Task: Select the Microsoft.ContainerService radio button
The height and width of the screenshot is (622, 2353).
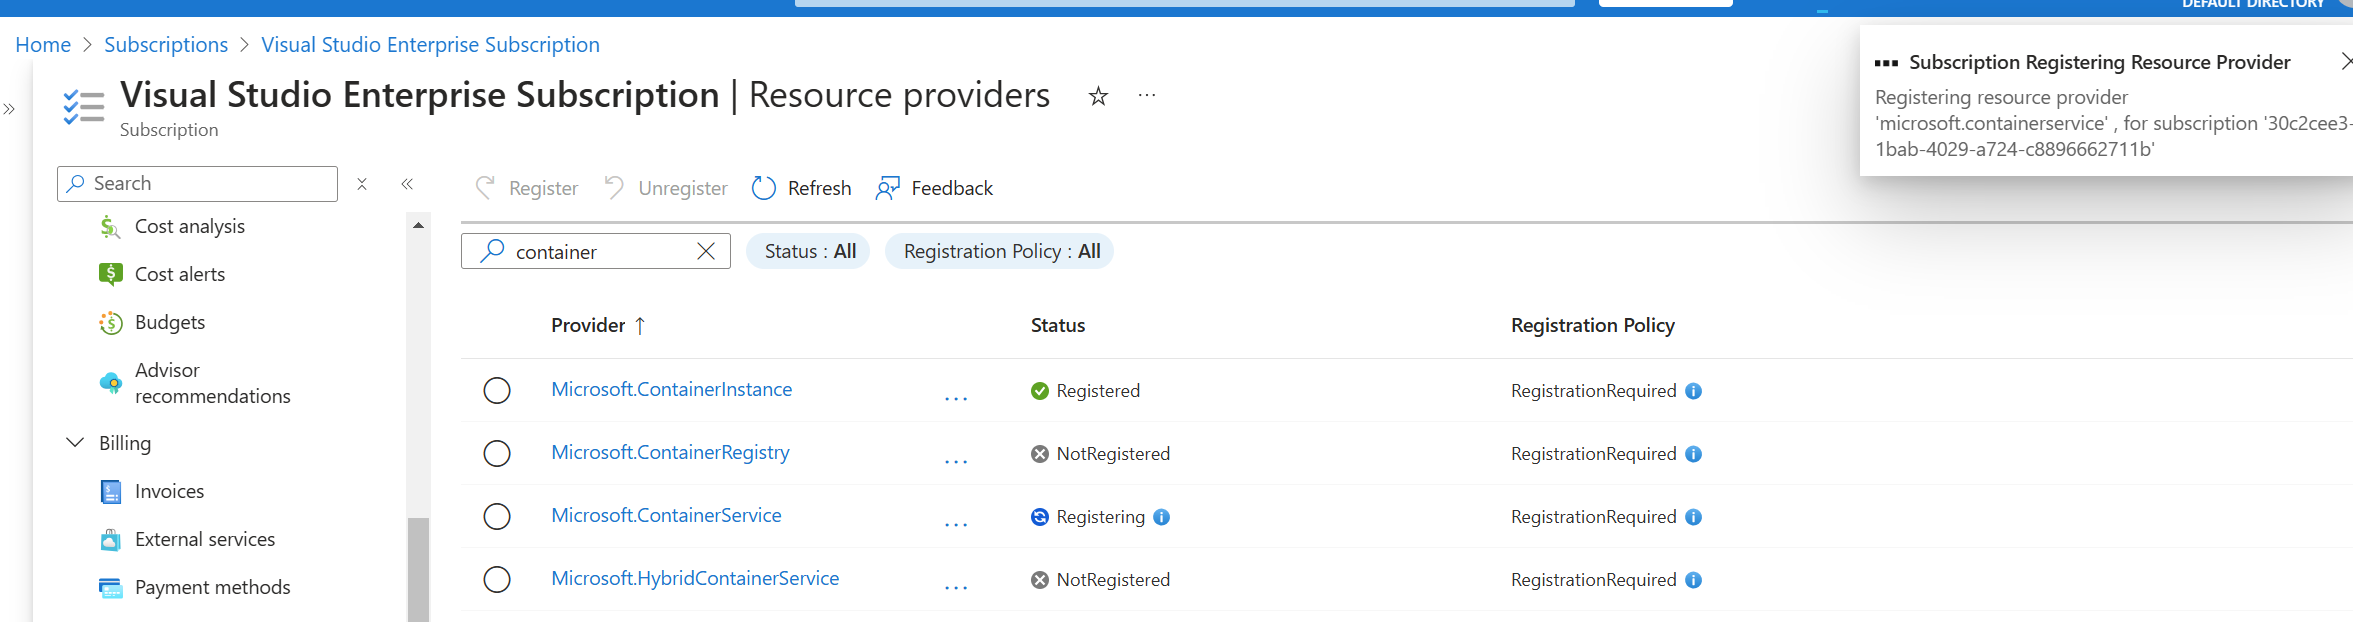Action: (497, 516)
